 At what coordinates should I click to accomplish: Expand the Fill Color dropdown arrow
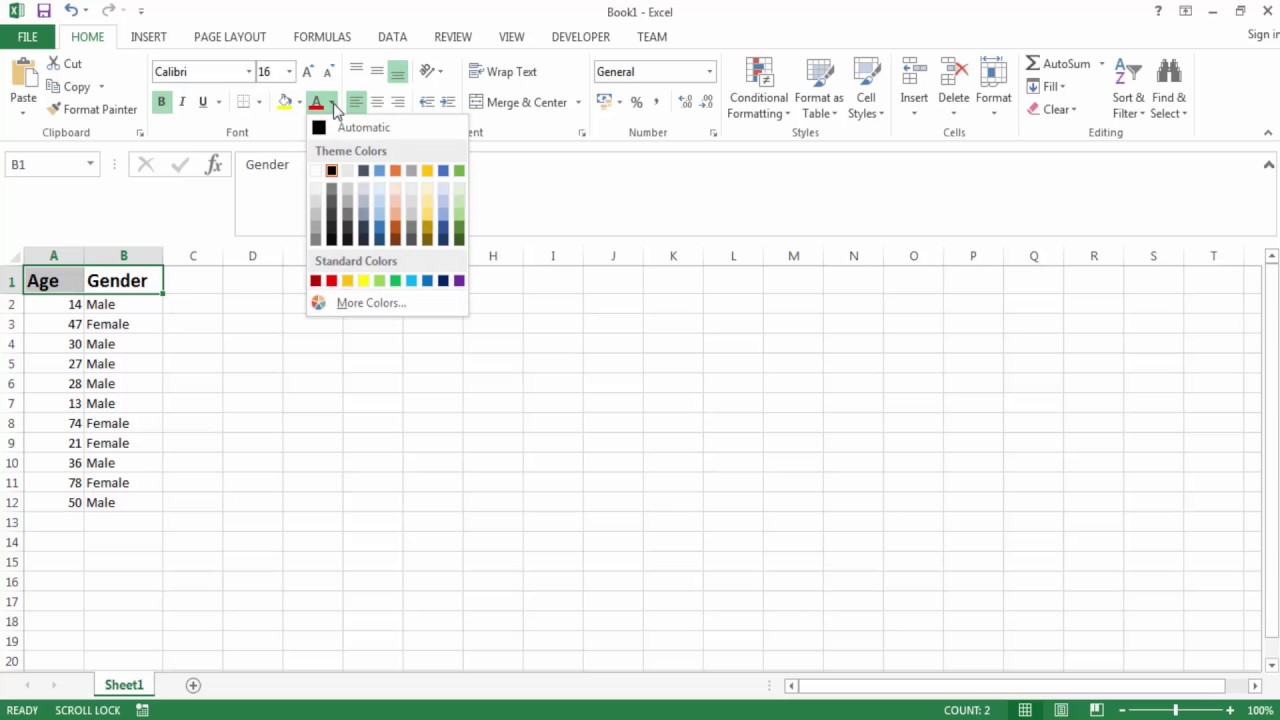(299, 102)
